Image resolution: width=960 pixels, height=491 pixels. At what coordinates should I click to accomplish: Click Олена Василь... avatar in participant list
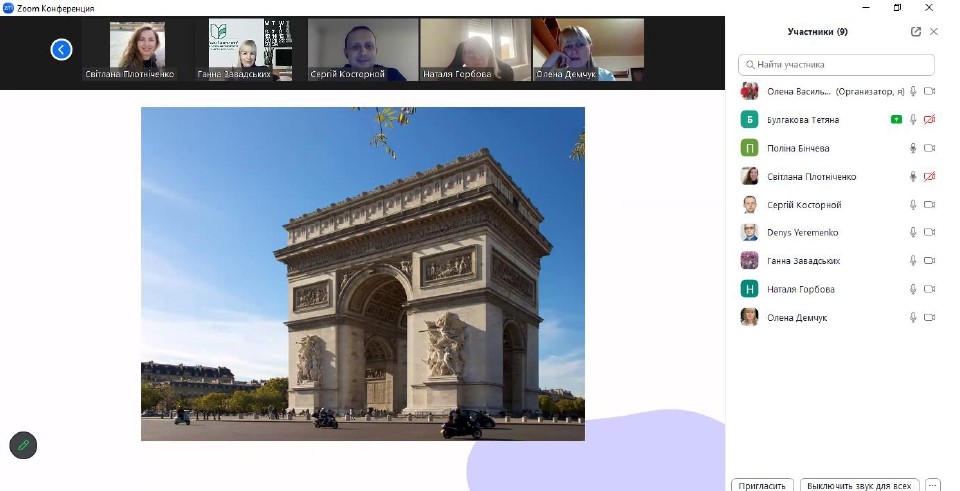point(749,91)
